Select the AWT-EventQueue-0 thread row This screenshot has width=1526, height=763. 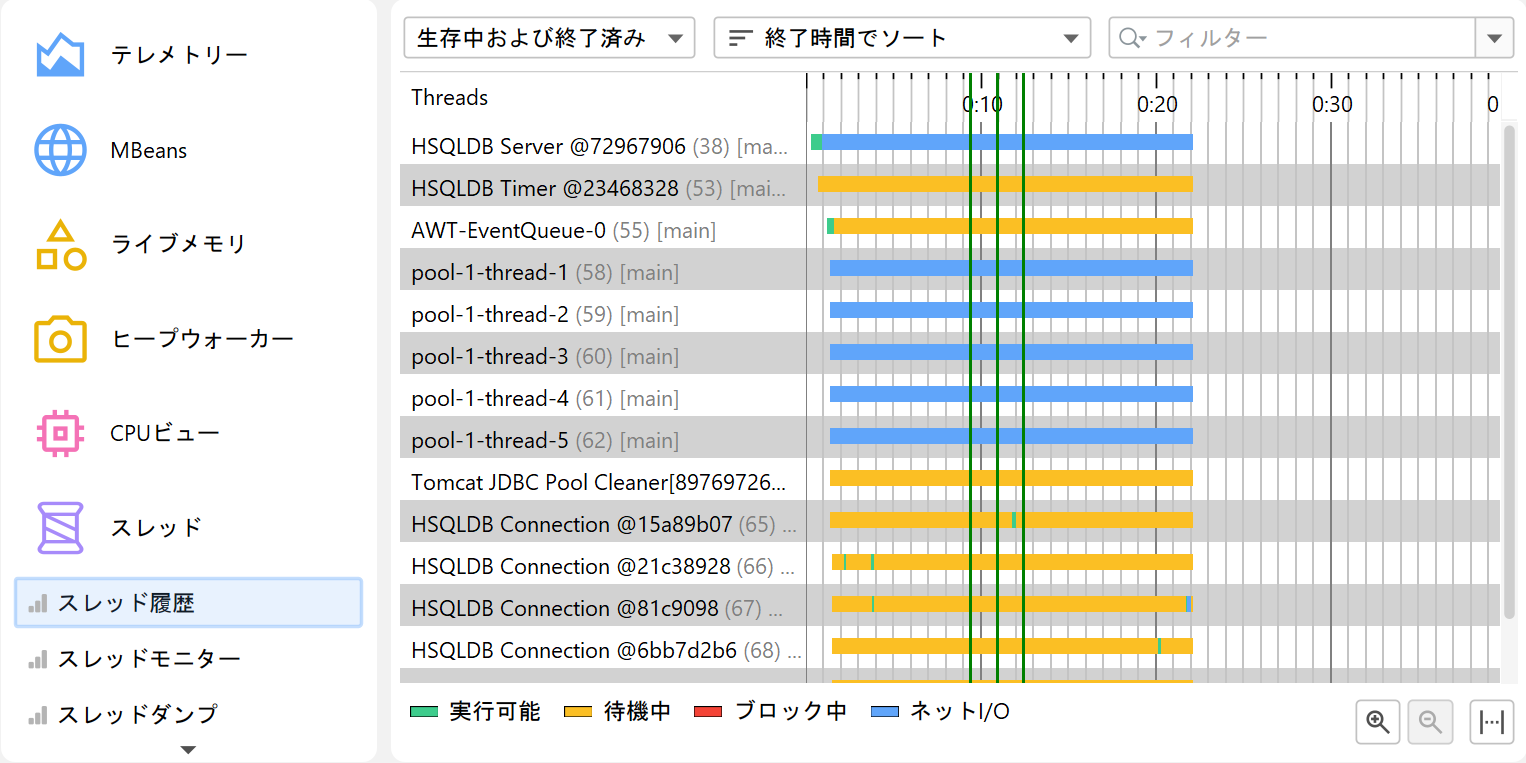click(508, 231)
